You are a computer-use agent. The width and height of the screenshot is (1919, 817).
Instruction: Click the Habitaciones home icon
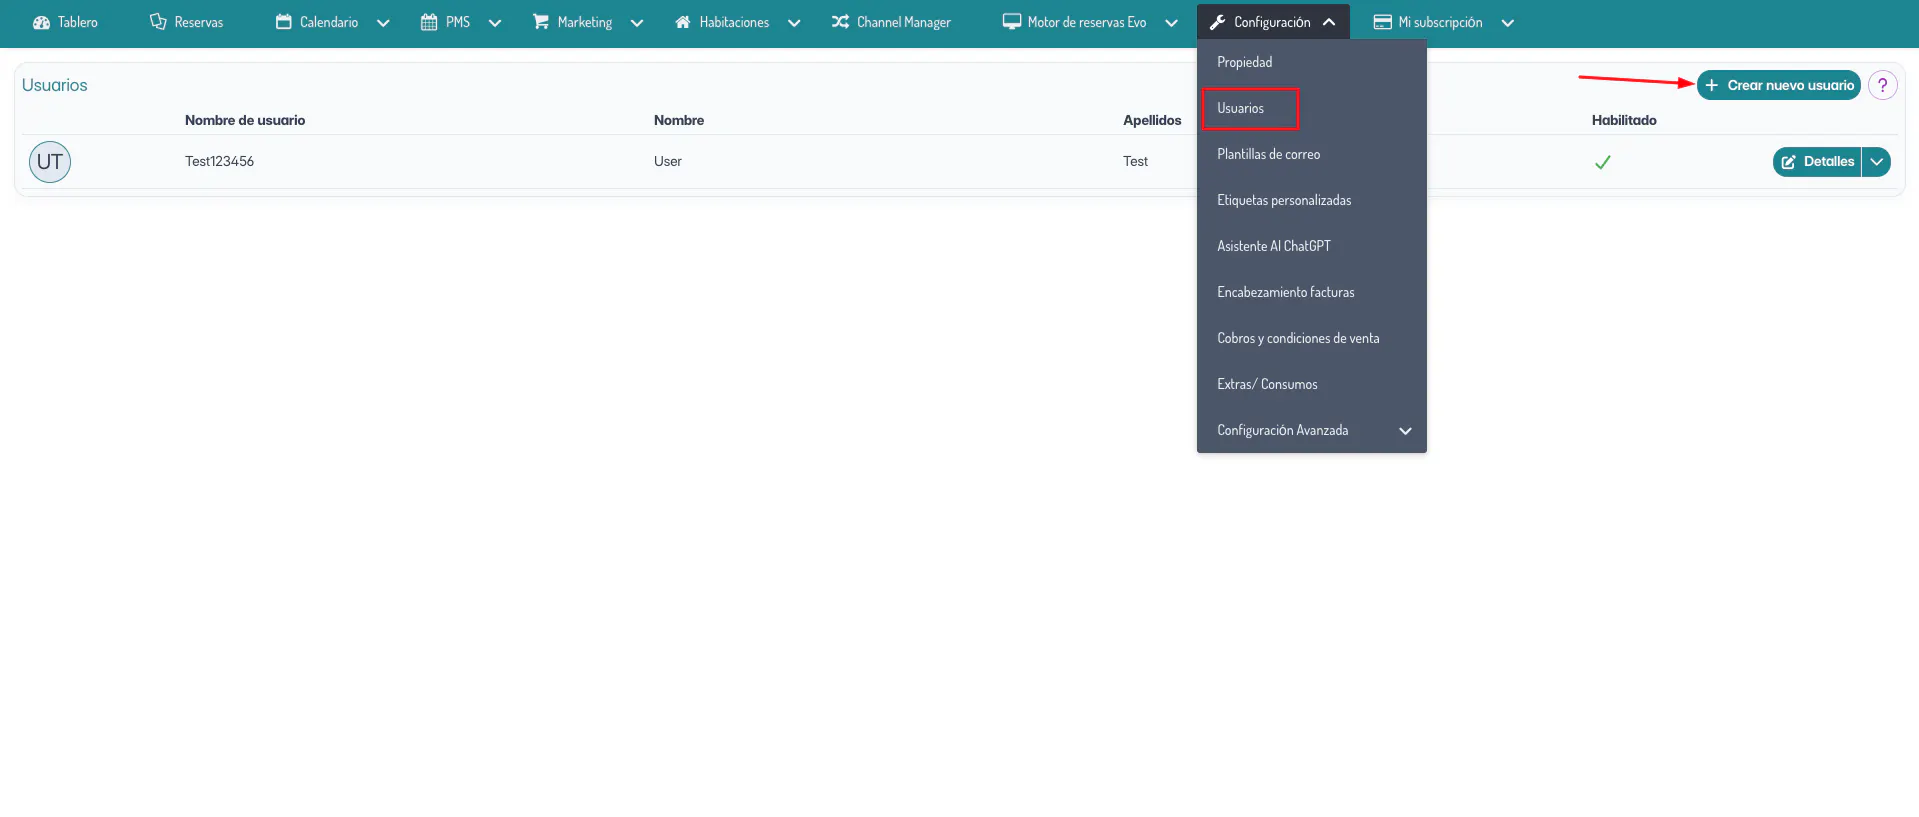[x=683, y=21]
